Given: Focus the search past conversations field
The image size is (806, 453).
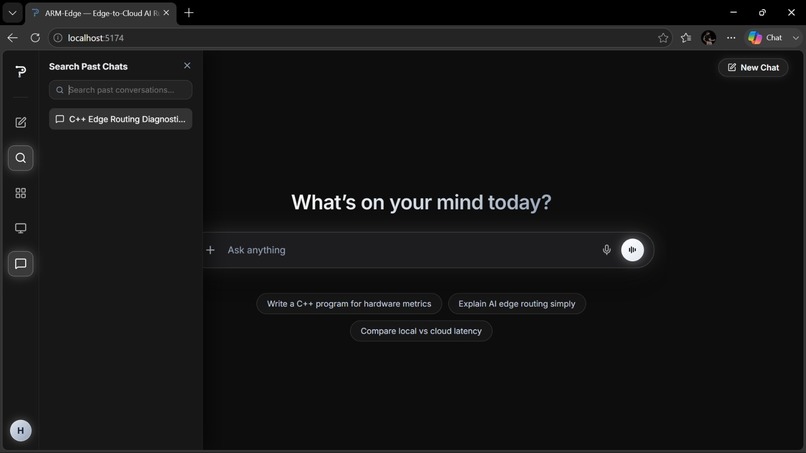Looking at the screenshot, I should point(121,89).
